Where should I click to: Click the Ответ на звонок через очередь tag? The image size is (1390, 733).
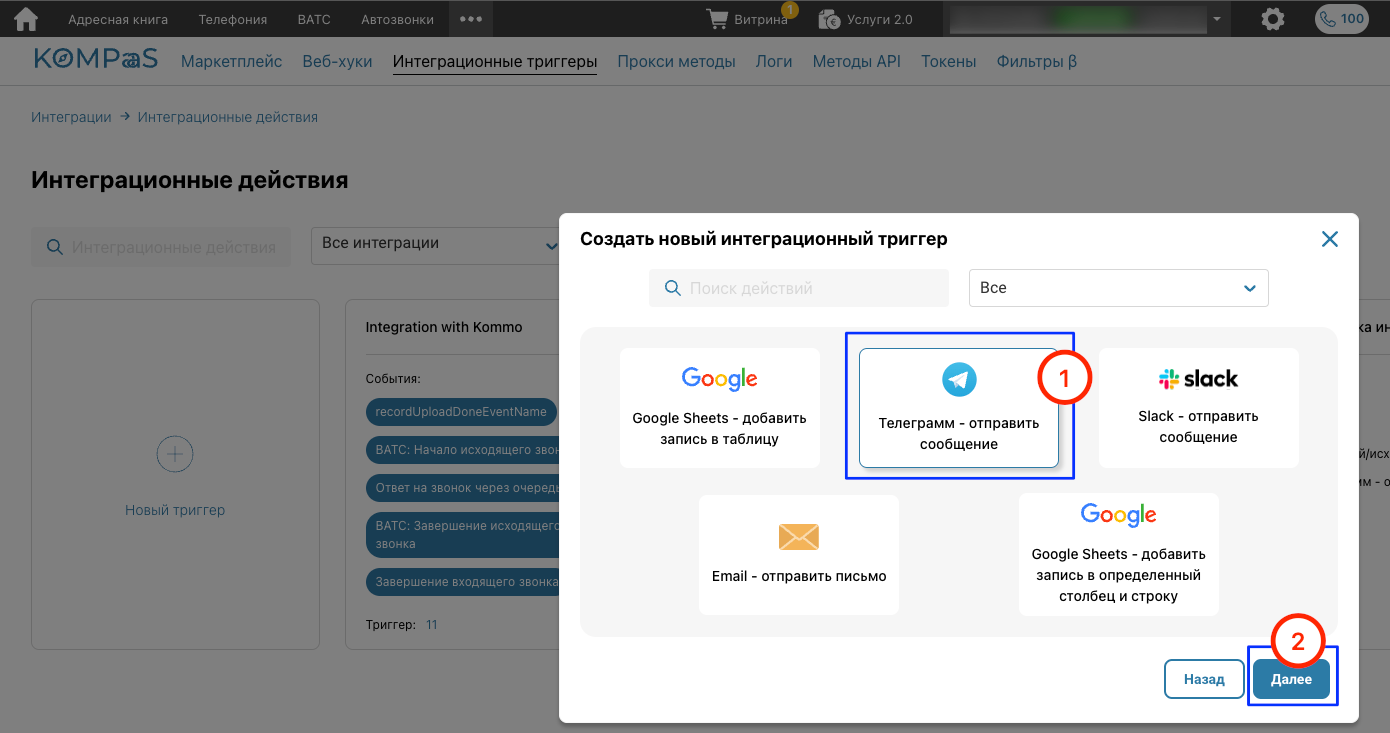tap(462, 487)
